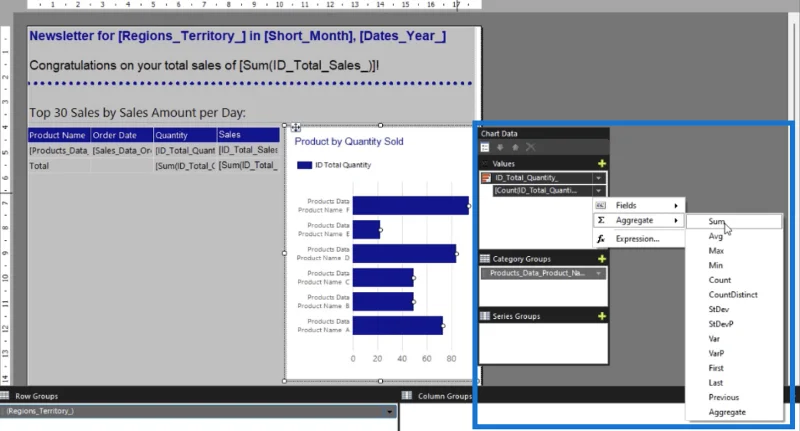The width and height of the screenshot is (800, 431).
Task: Select Sum aggregate option
Action: (734, 221)
